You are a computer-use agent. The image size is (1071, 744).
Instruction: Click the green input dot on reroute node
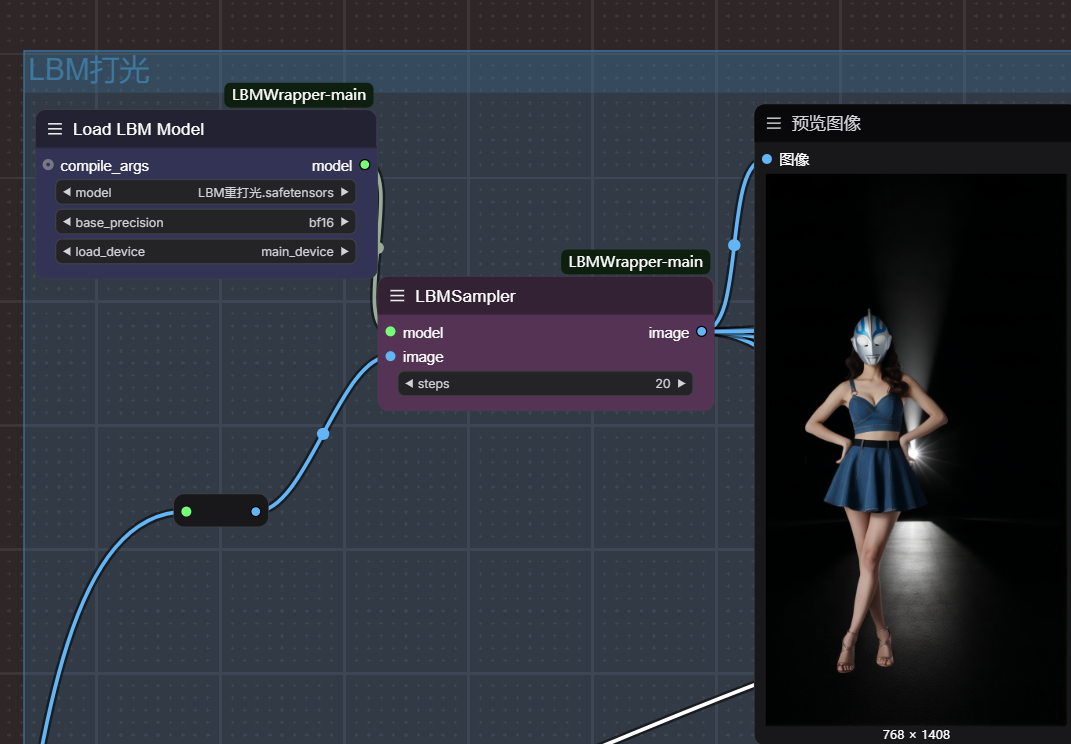pyautogui.click(x=186, y=512)
